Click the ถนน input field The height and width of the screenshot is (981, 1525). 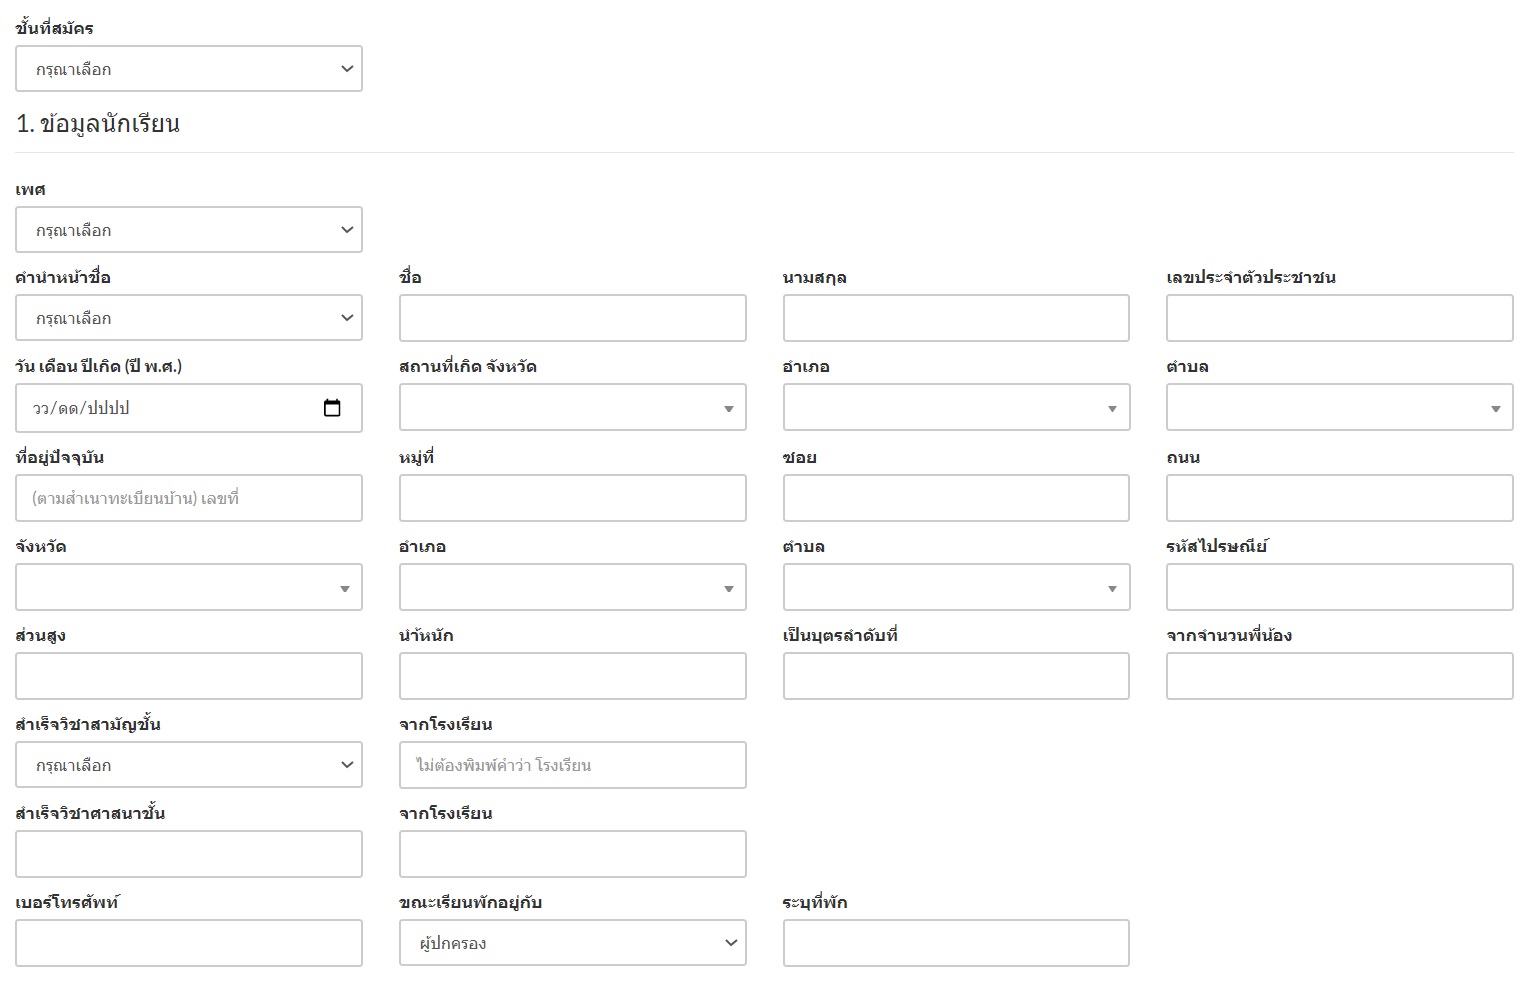point(1340,498)
